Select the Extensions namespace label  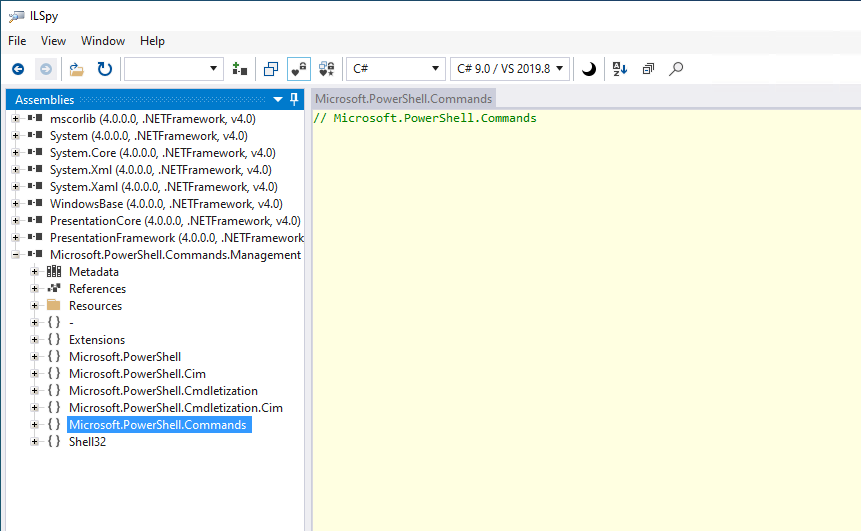97,340
